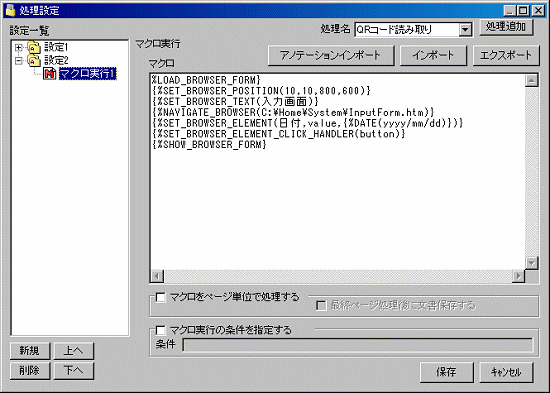
Task: Click the SHOW_BROWSER_FORM macro line
Action: [209, 145]
